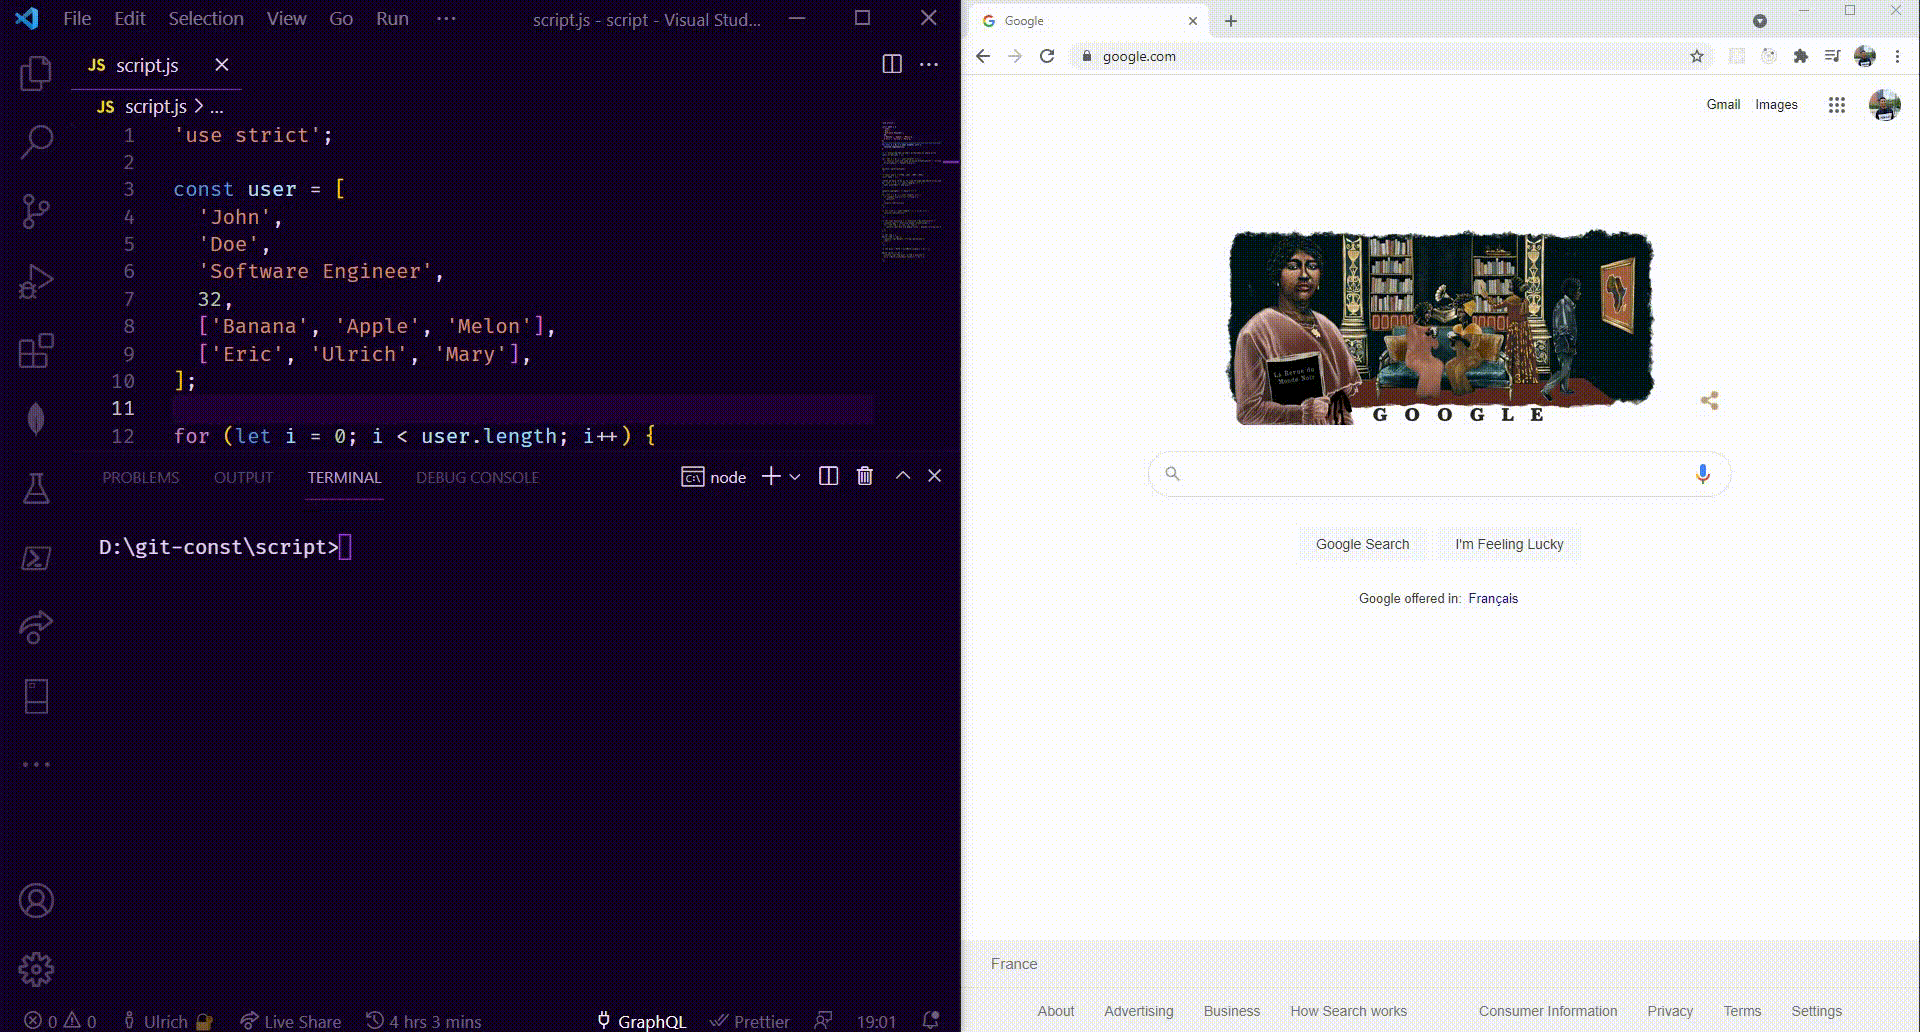This screenshot has height=1032, width=1920.
Task: Open the Selection menu
Action: [206, 18]
